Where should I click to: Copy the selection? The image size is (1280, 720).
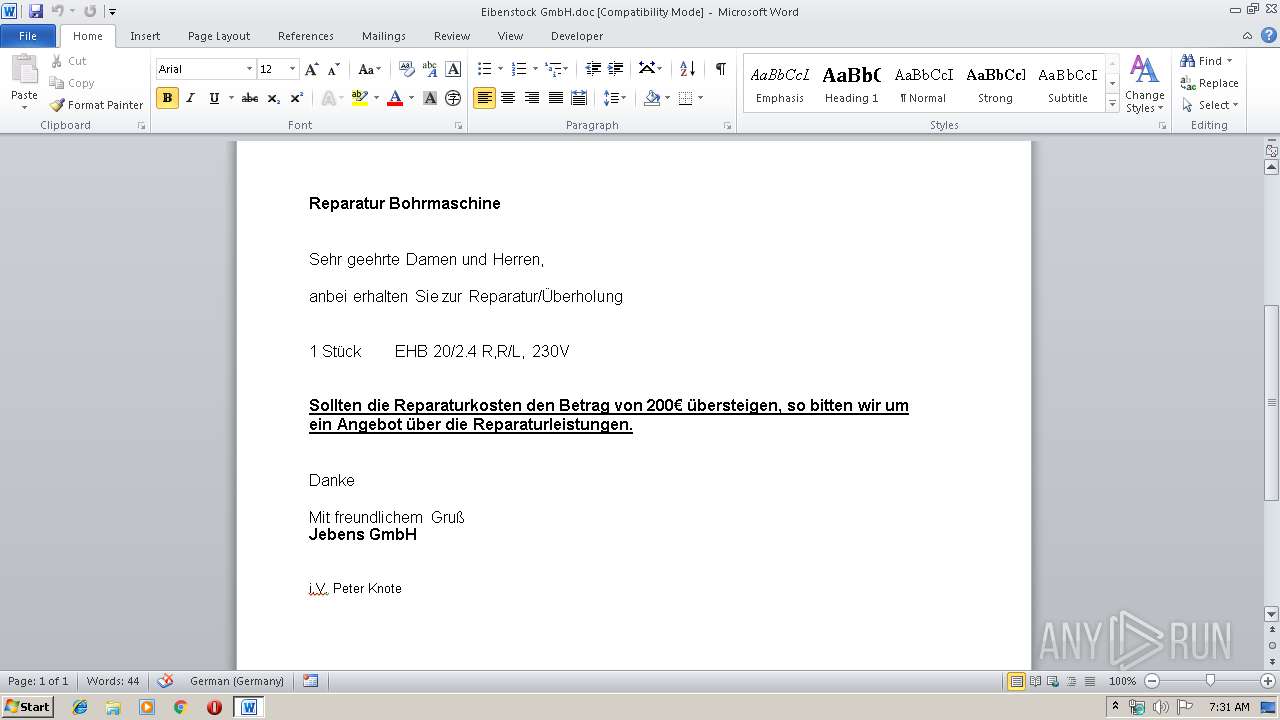tap(72, 83)
